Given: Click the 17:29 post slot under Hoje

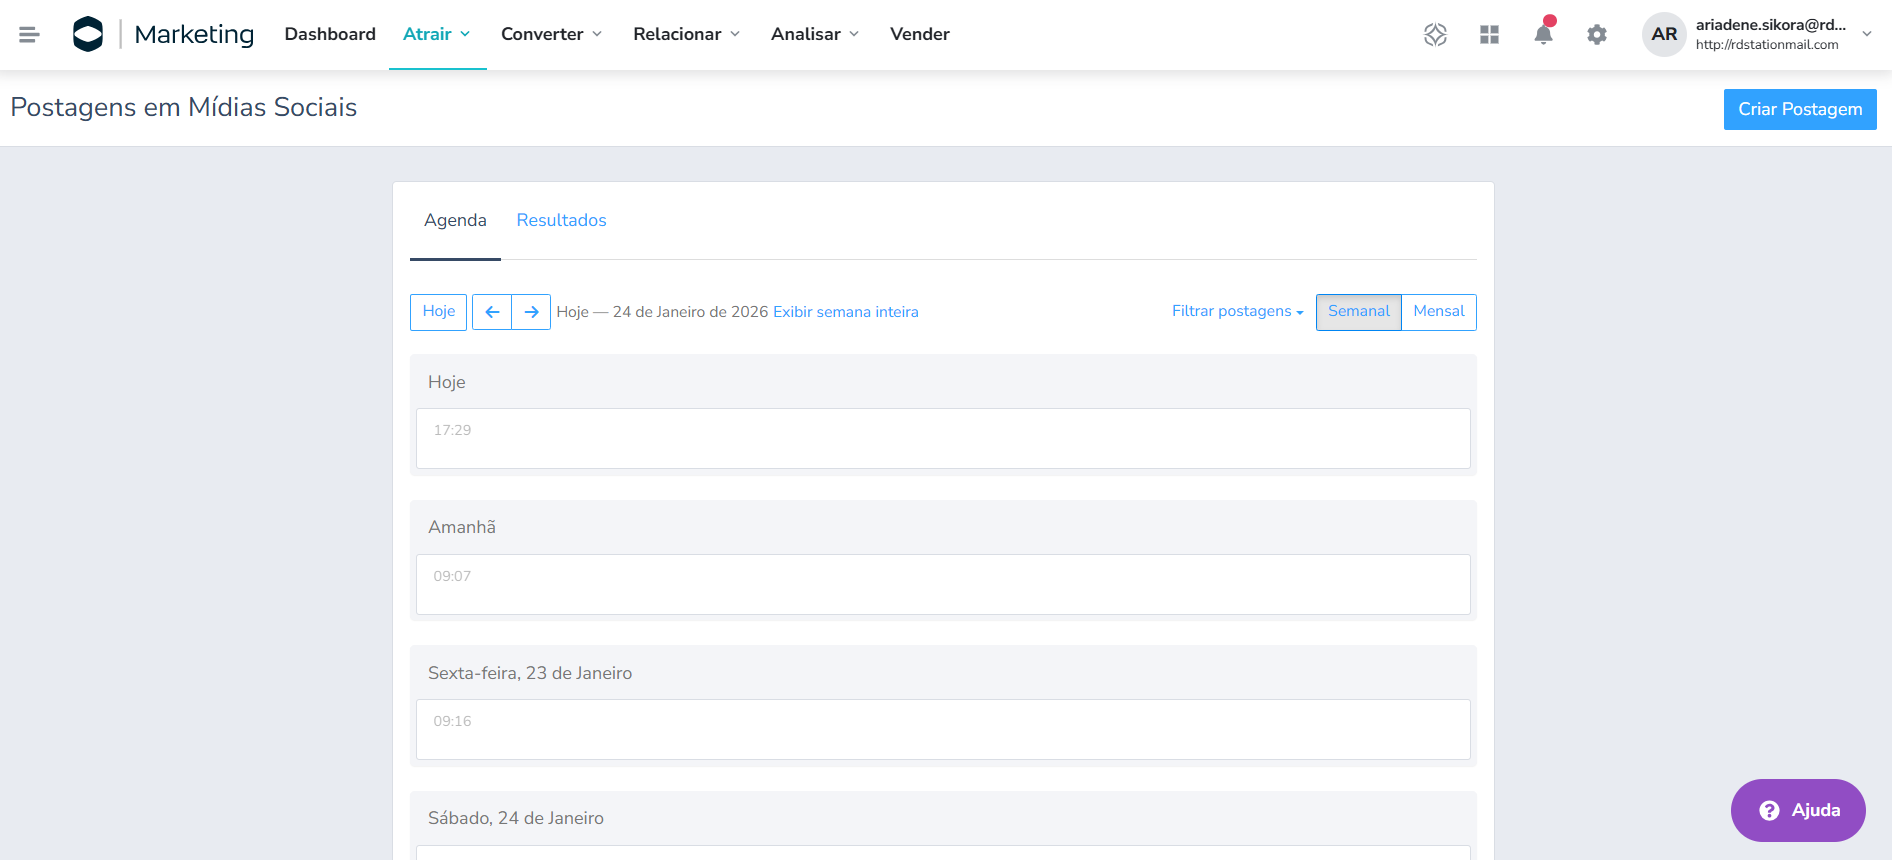Looking at the screenshot, I should [x=943, y=438].
